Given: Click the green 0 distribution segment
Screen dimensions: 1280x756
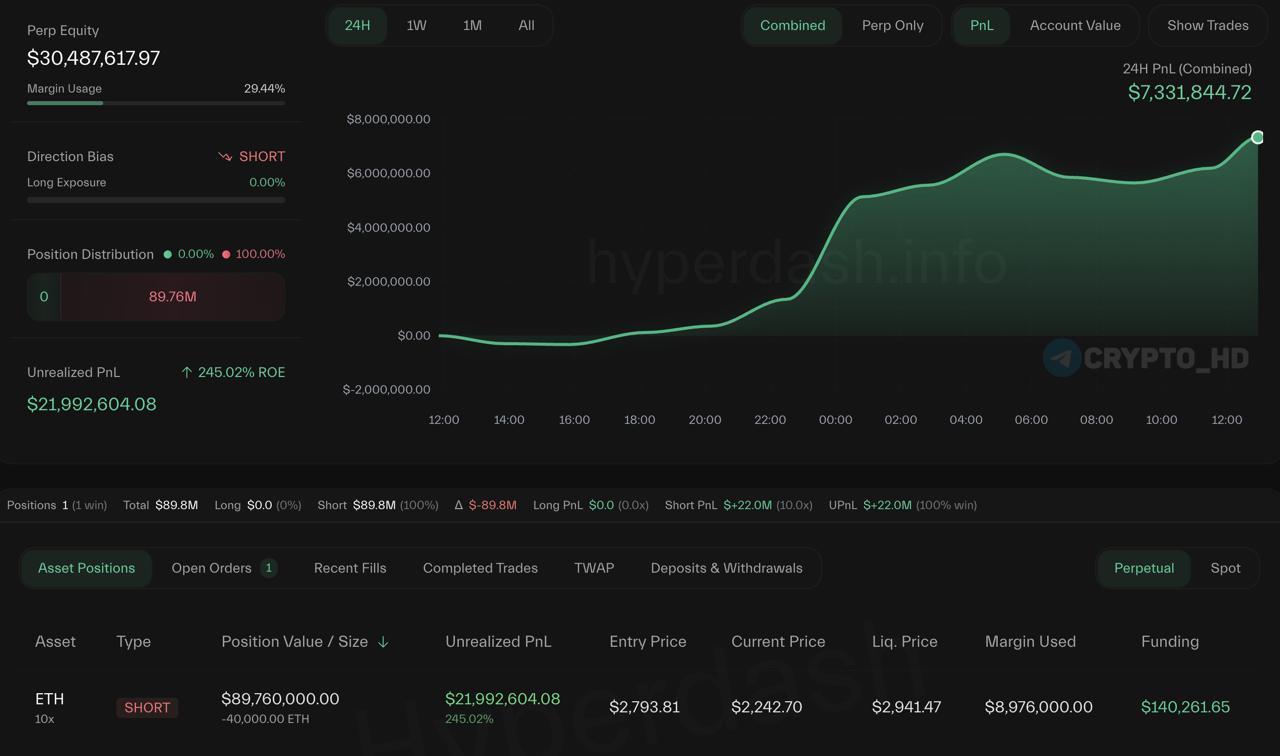Looking at the screenshot, I should [x=44, y=297].
